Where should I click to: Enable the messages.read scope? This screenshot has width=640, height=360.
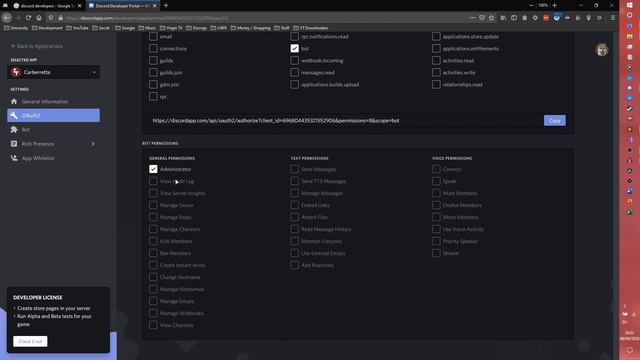(294, 72)
